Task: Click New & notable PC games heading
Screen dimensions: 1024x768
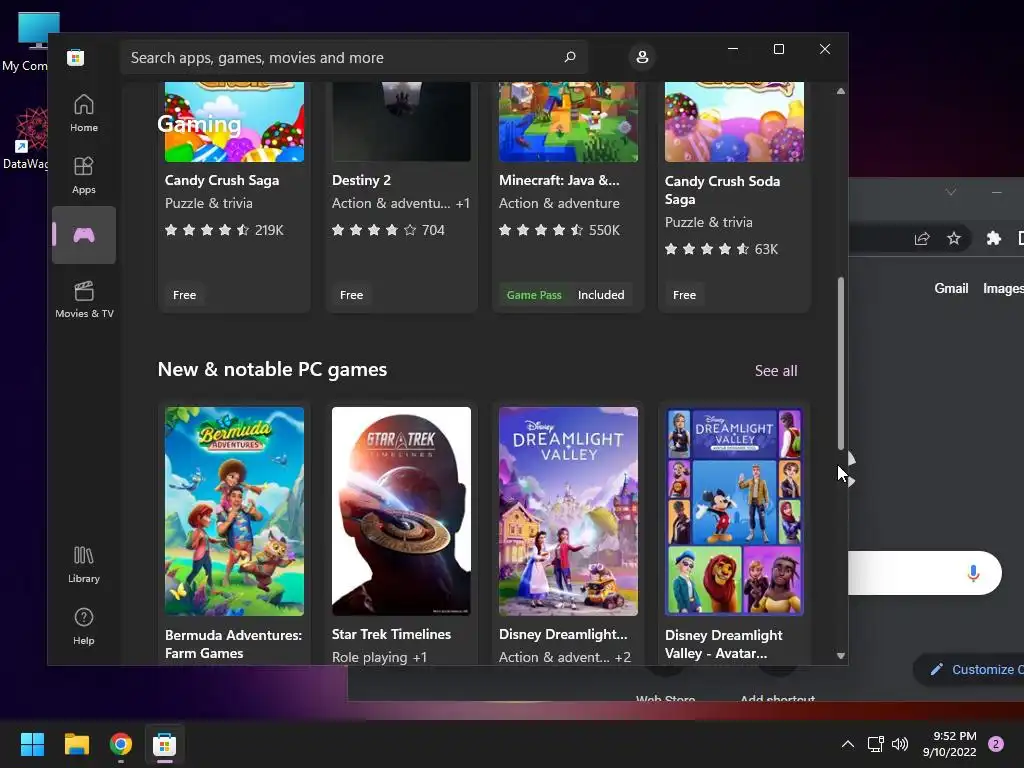Action: tap(272, 370)
